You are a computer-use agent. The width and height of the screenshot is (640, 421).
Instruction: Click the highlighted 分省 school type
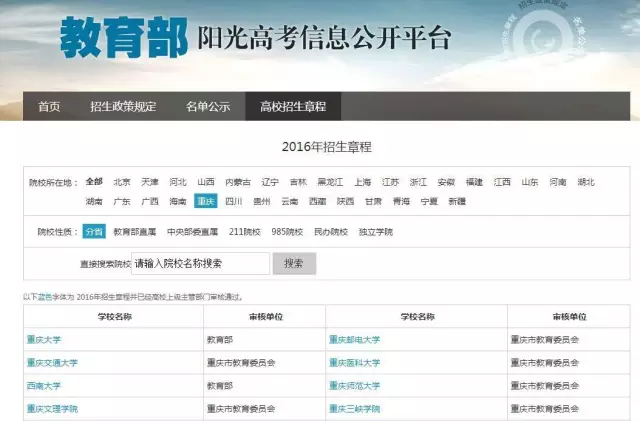[94, 232]
